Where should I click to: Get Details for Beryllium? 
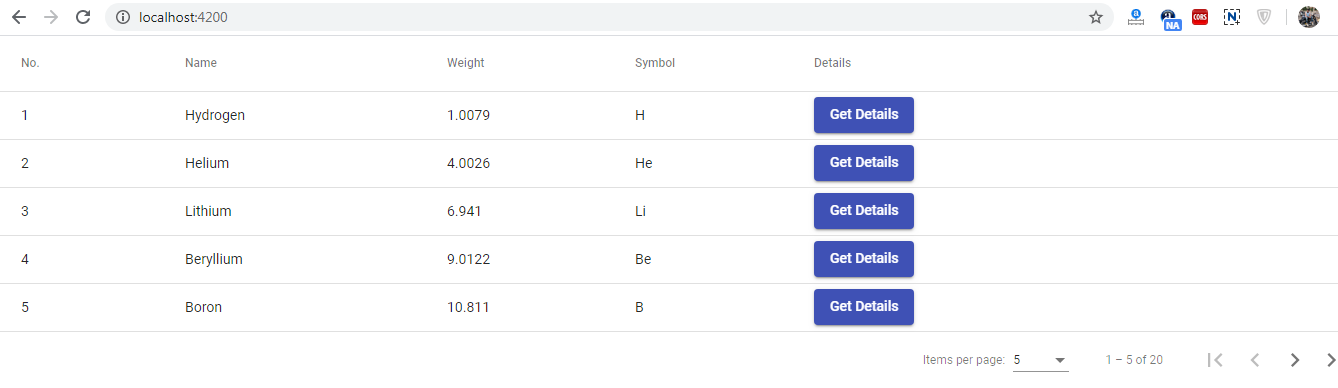point(864,259)
